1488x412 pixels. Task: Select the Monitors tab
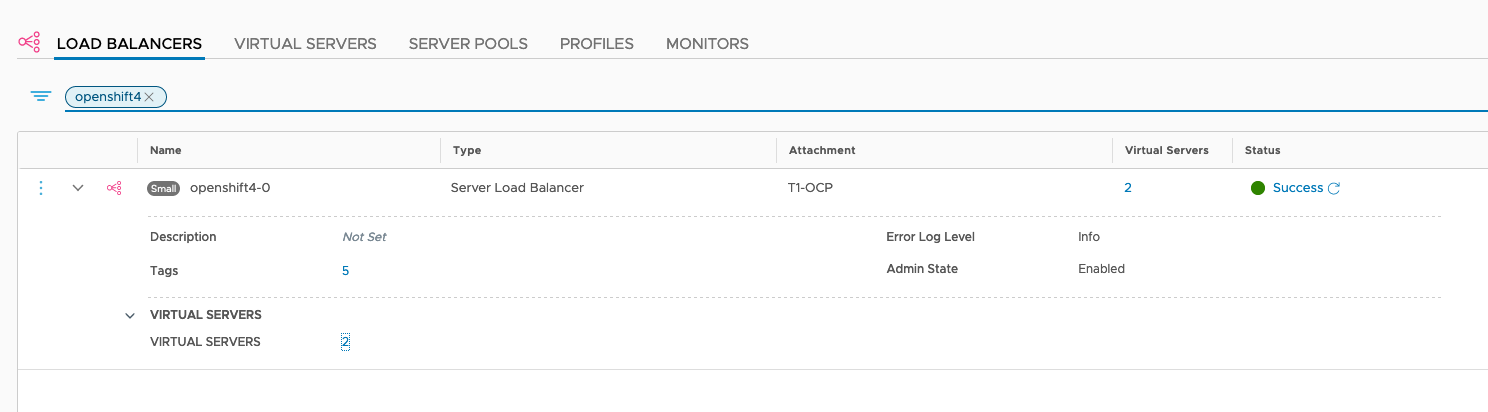point(707,44)
